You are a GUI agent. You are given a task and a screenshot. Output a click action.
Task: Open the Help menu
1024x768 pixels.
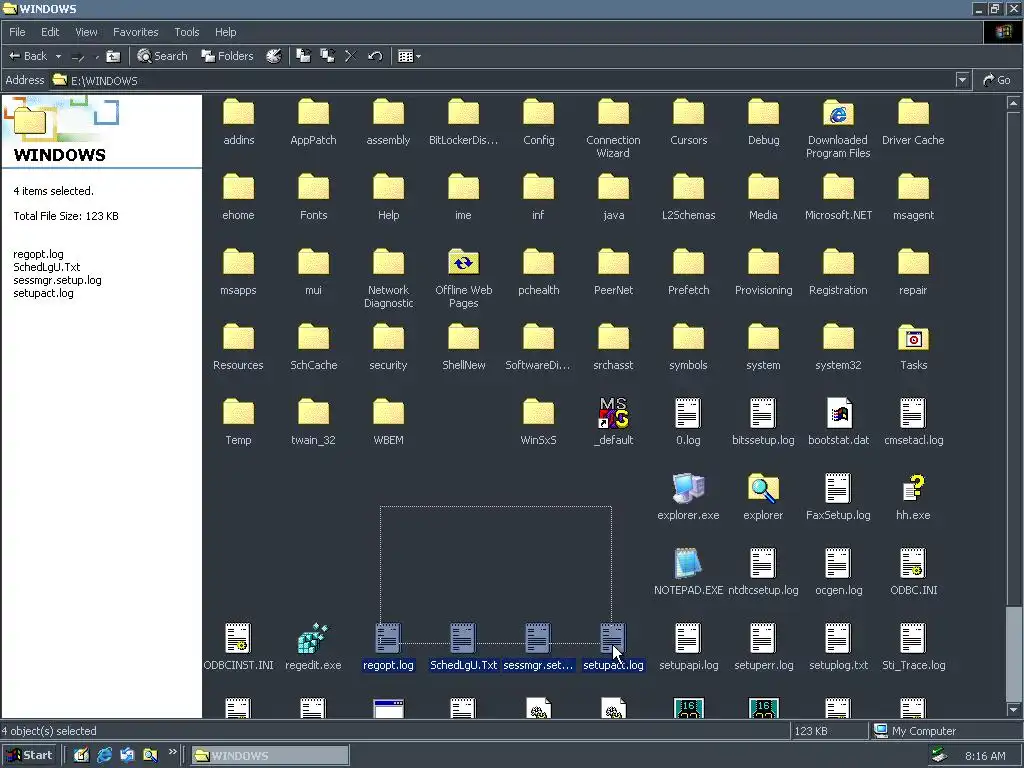tap(225, 32)
